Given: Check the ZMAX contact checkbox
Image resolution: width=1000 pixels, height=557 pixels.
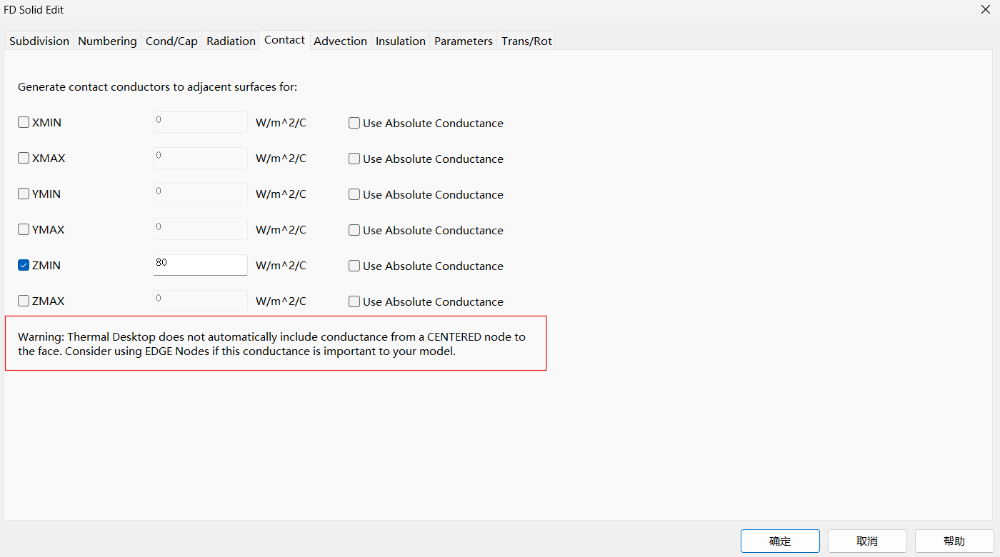Looking at the screenshot, I should [x=24, y=301].
